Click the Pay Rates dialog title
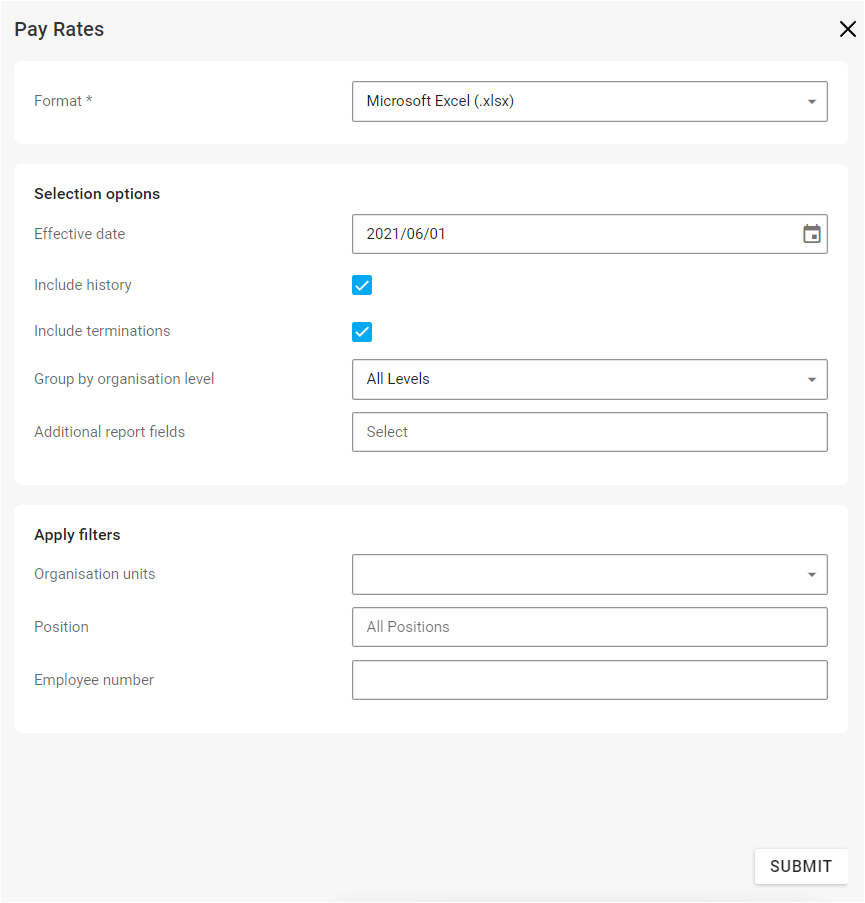This screenshot has width=865, height=903. coord(59,29)
